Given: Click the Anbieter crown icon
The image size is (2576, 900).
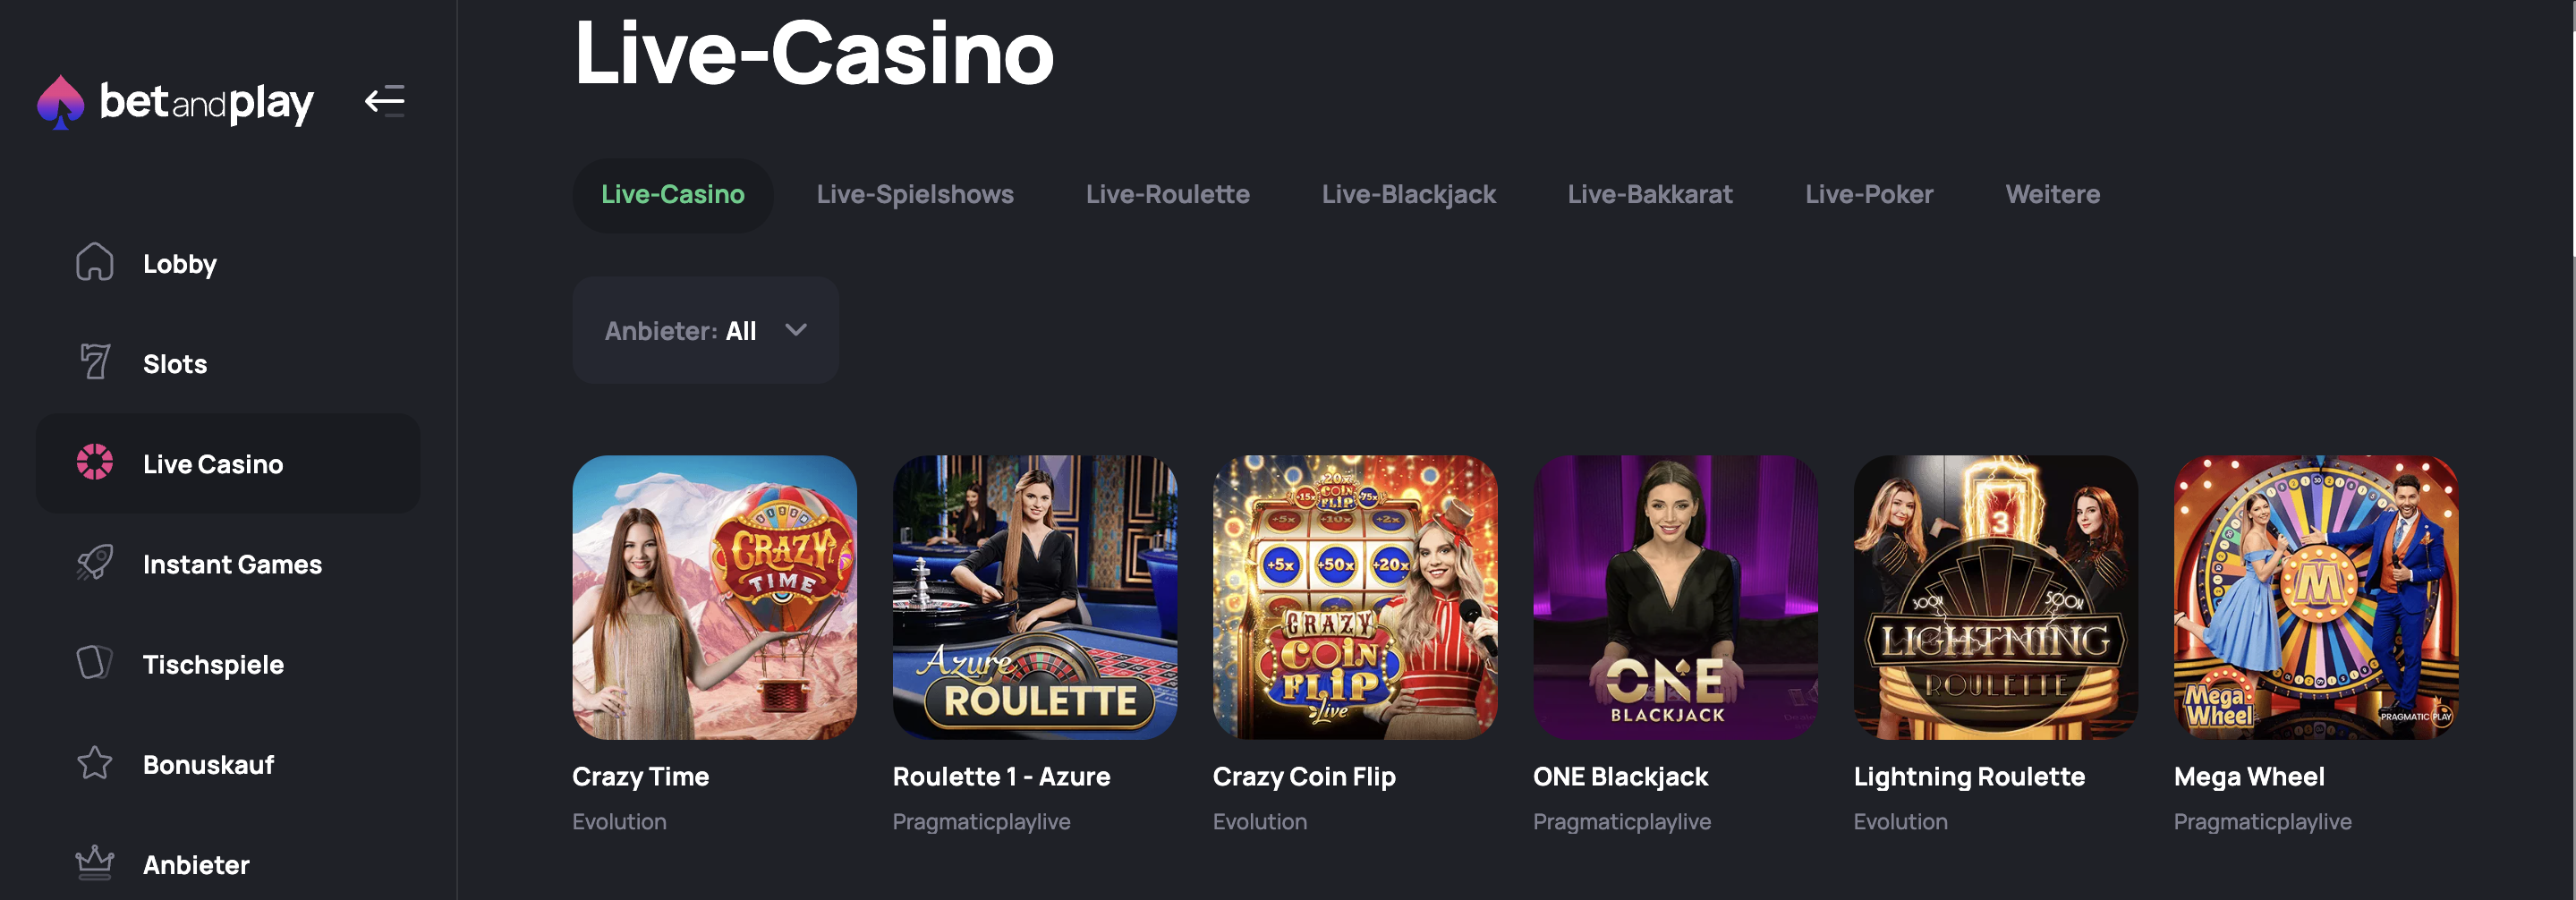Looking at the screenshot, I should tap(95, 863).
